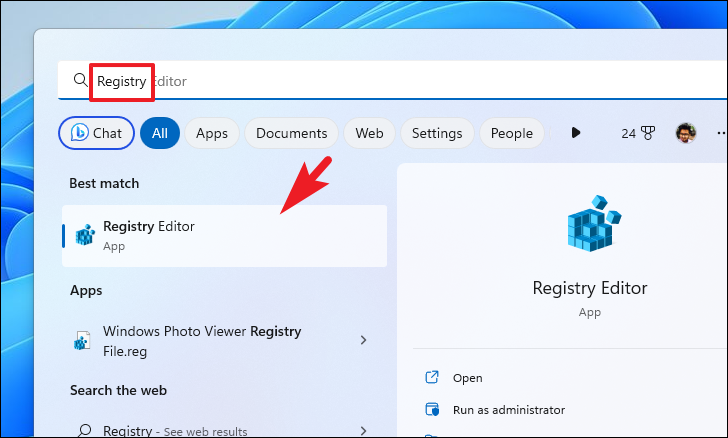Select the All filter tab
The width and height of the screenshot is (728, 438).
pyautogui.click(x=160, y=133)
